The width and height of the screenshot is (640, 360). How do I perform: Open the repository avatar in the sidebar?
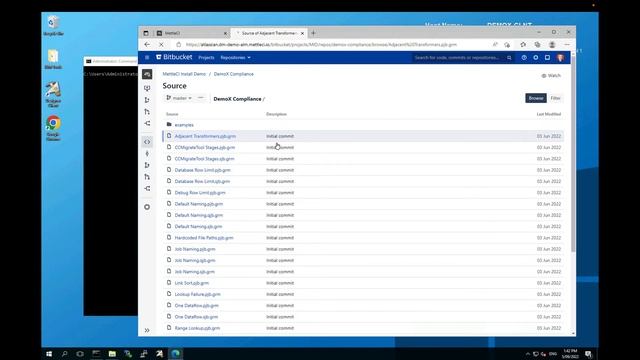click(147, 74)
